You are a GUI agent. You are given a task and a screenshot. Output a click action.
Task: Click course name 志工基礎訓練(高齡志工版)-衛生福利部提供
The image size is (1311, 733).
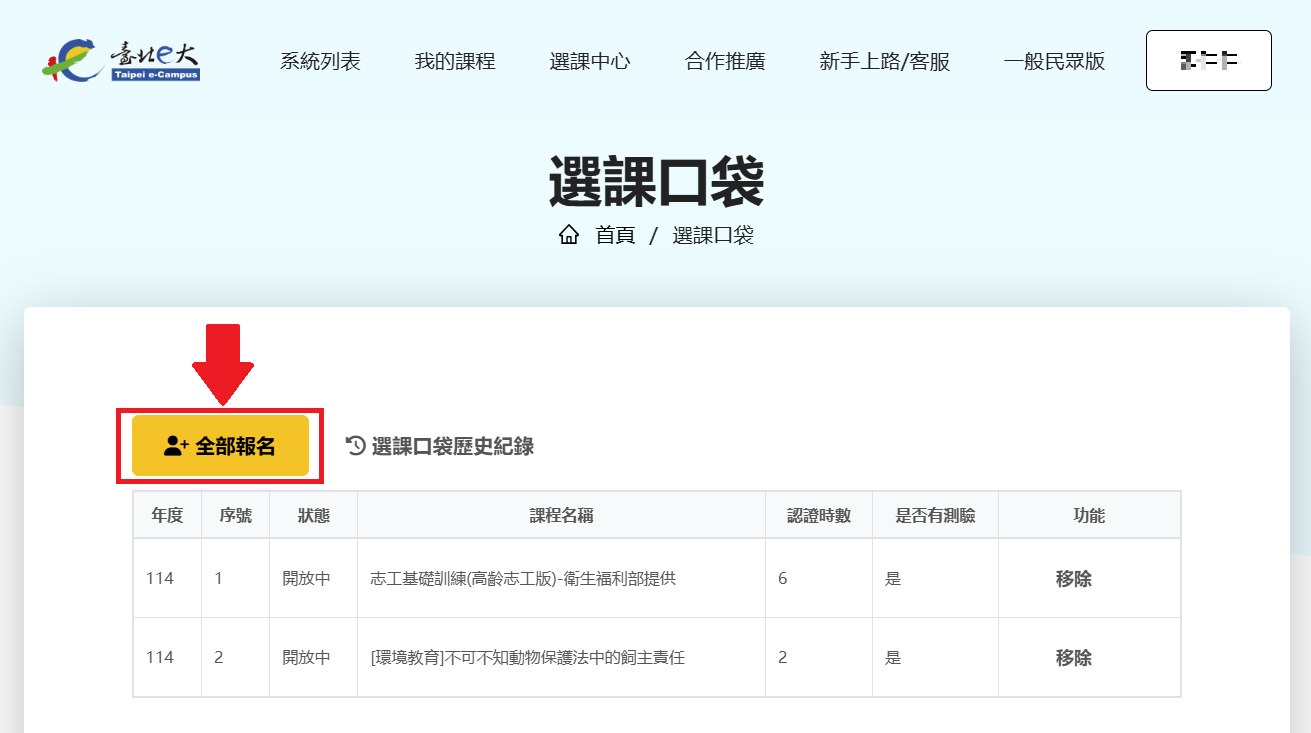[523, 578]
